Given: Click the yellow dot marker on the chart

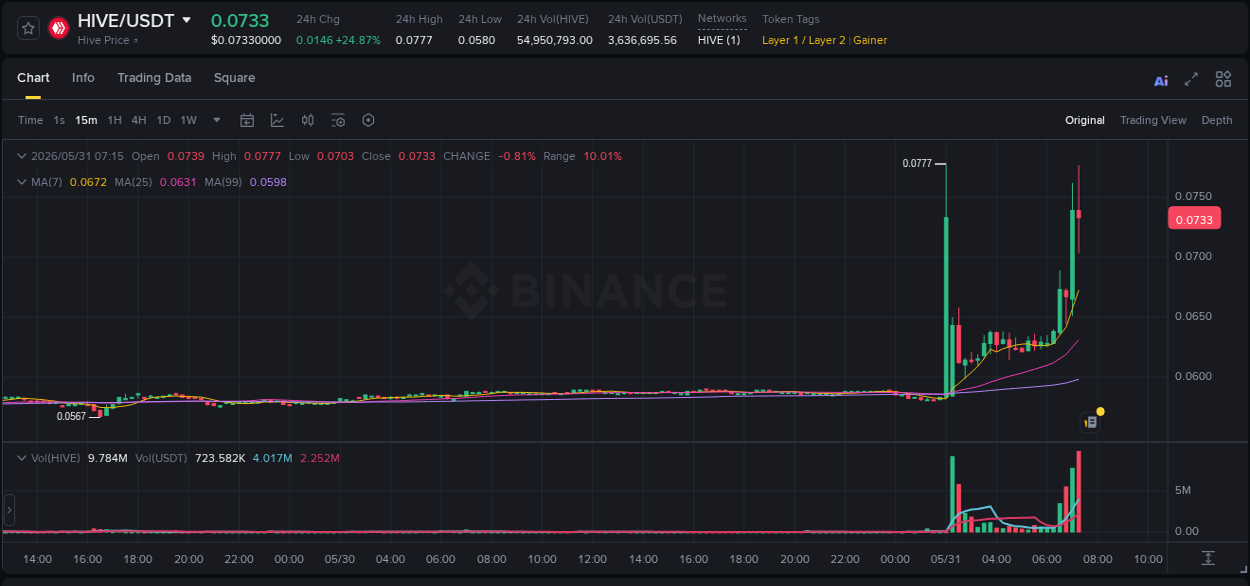Looking at the screenshot, I should (x=1100, y=411).
